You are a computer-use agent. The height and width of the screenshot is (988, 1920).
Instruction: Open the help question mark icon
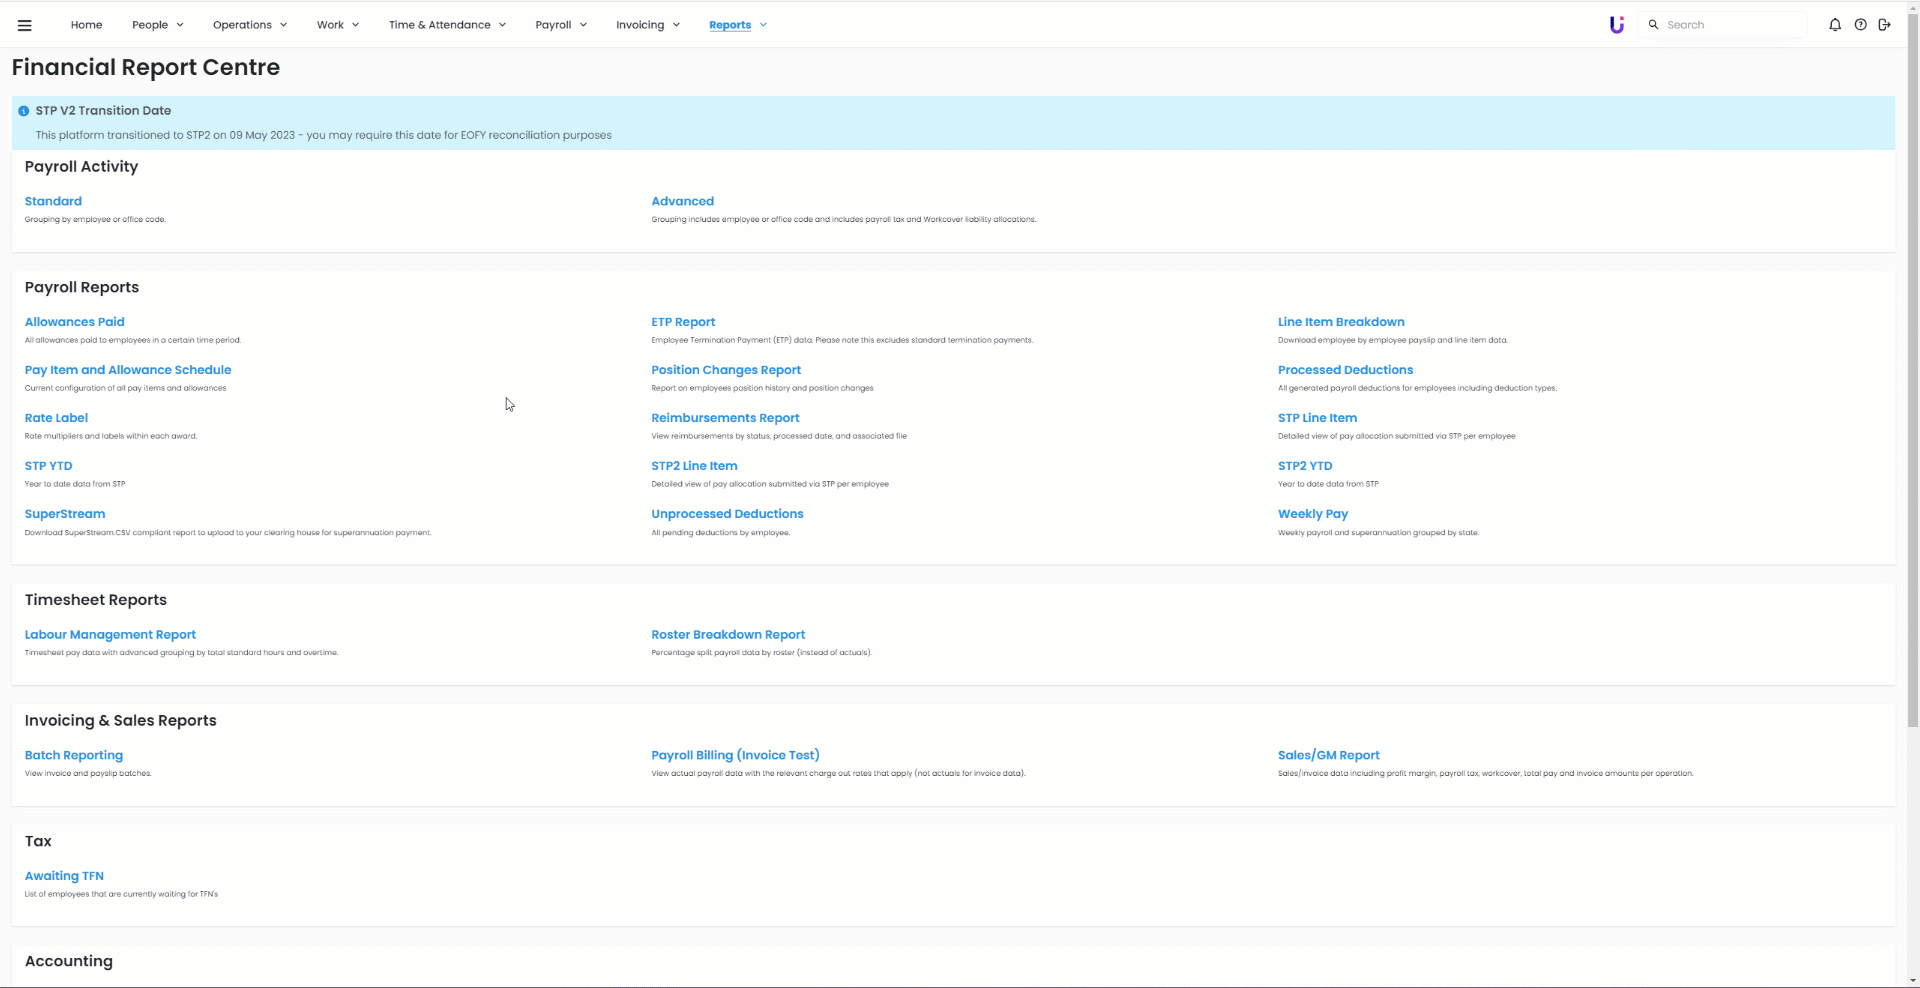point(1860,25)
